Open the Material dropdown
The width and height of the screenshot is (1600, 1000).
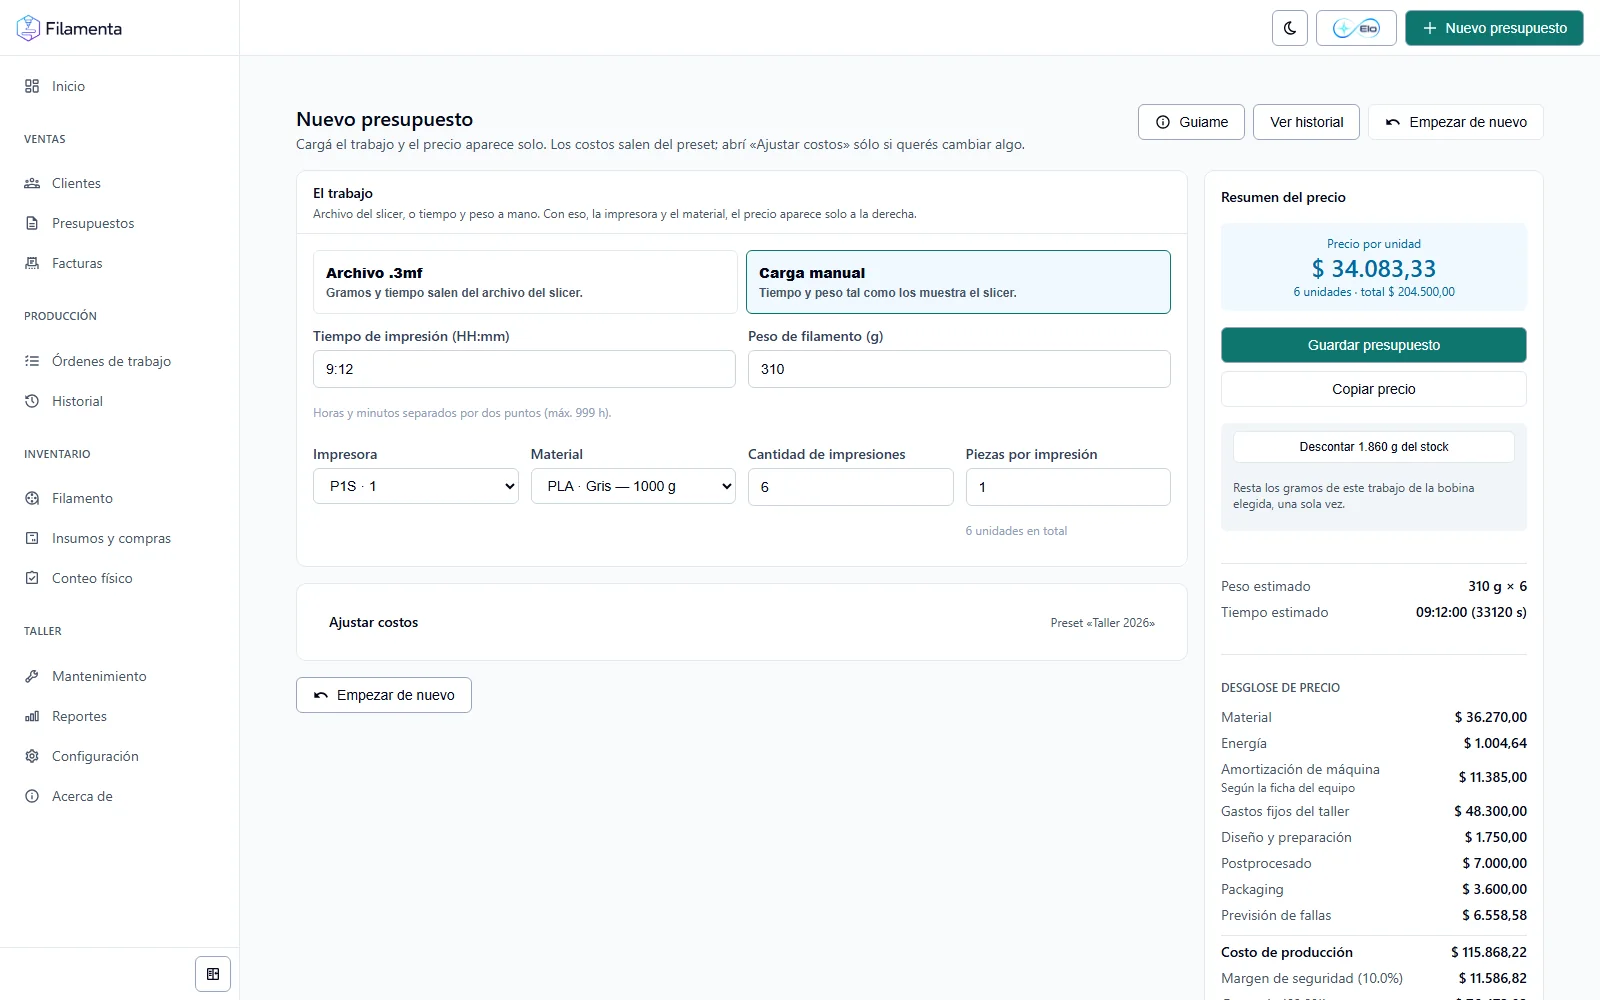click(633, 486)
